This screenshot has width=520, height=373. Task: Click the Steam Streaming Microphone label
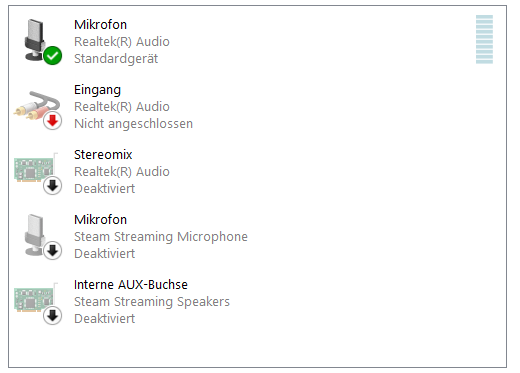[x=161, y=237]
